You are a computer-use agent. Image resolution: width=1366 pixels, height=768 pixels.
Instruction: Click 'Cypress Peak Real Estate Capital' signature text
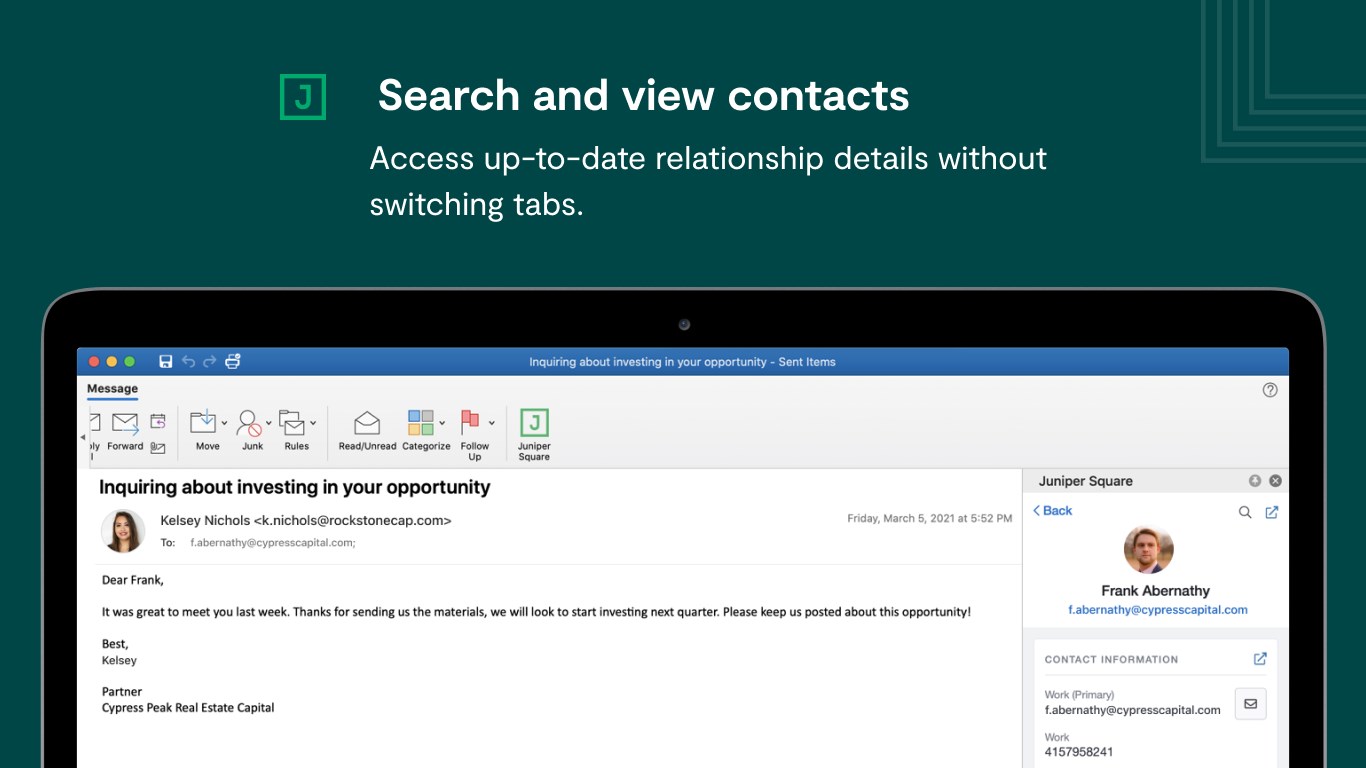[188, 707]
